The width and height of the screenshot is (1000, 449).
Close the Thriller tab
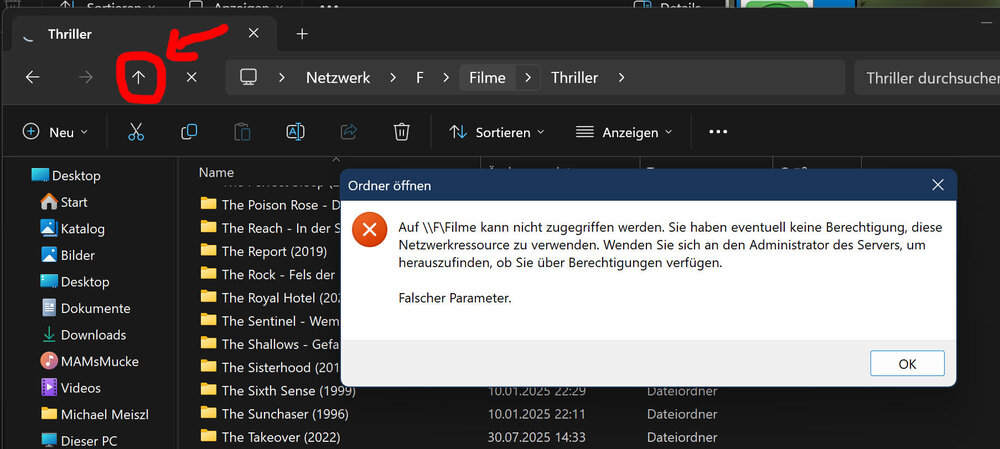point(253,33)
